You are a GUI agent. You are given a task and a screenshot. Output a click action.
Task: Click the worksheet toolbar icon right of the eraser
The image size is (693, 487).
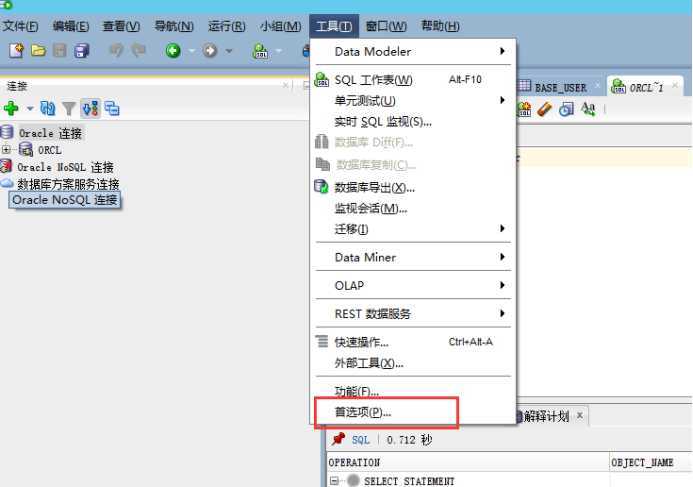(x=566, y=109)
